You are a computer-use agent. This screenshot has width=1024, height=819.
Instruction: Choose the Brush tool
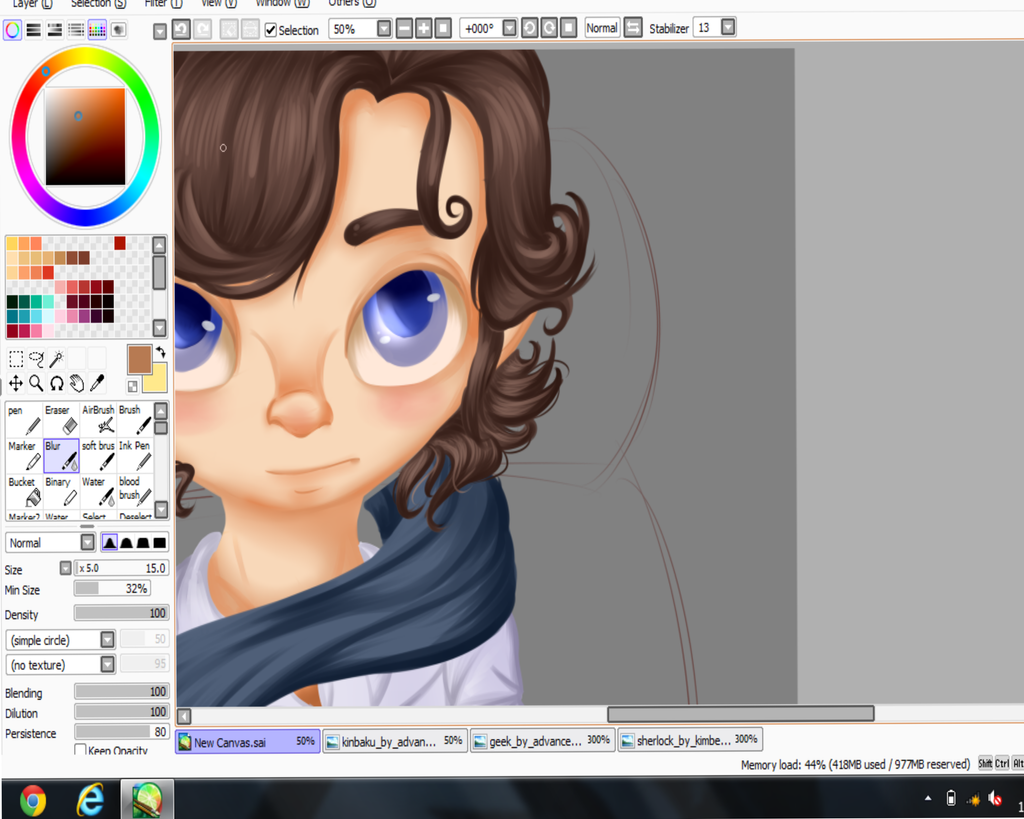[x=135, y=419]
